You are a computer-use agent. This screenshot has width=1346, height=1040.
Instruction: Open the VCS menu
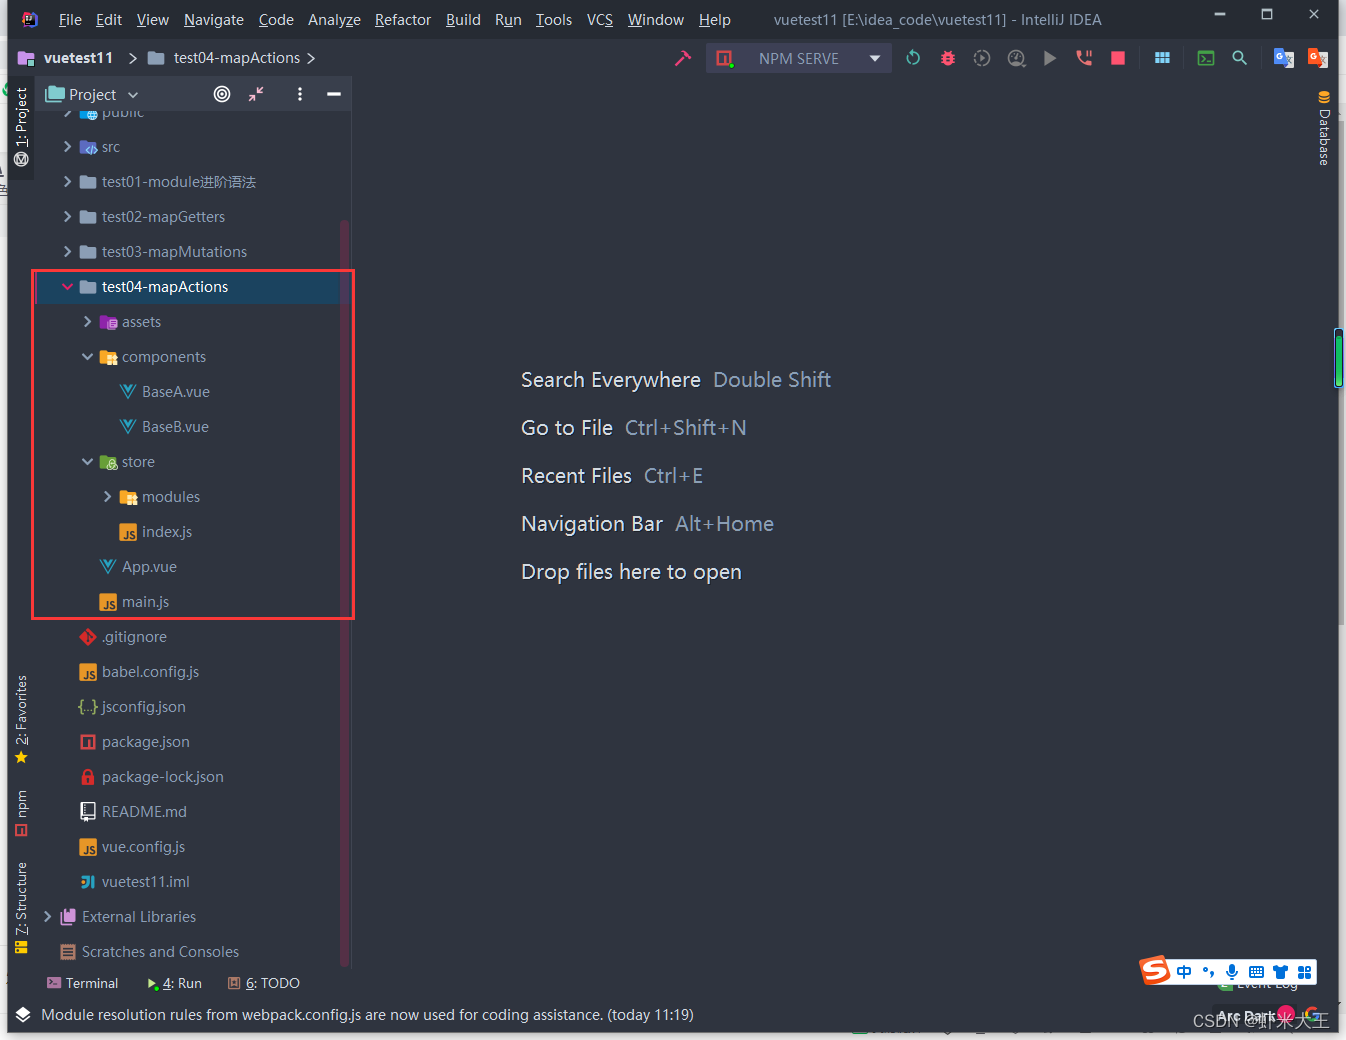pos(599,19)
